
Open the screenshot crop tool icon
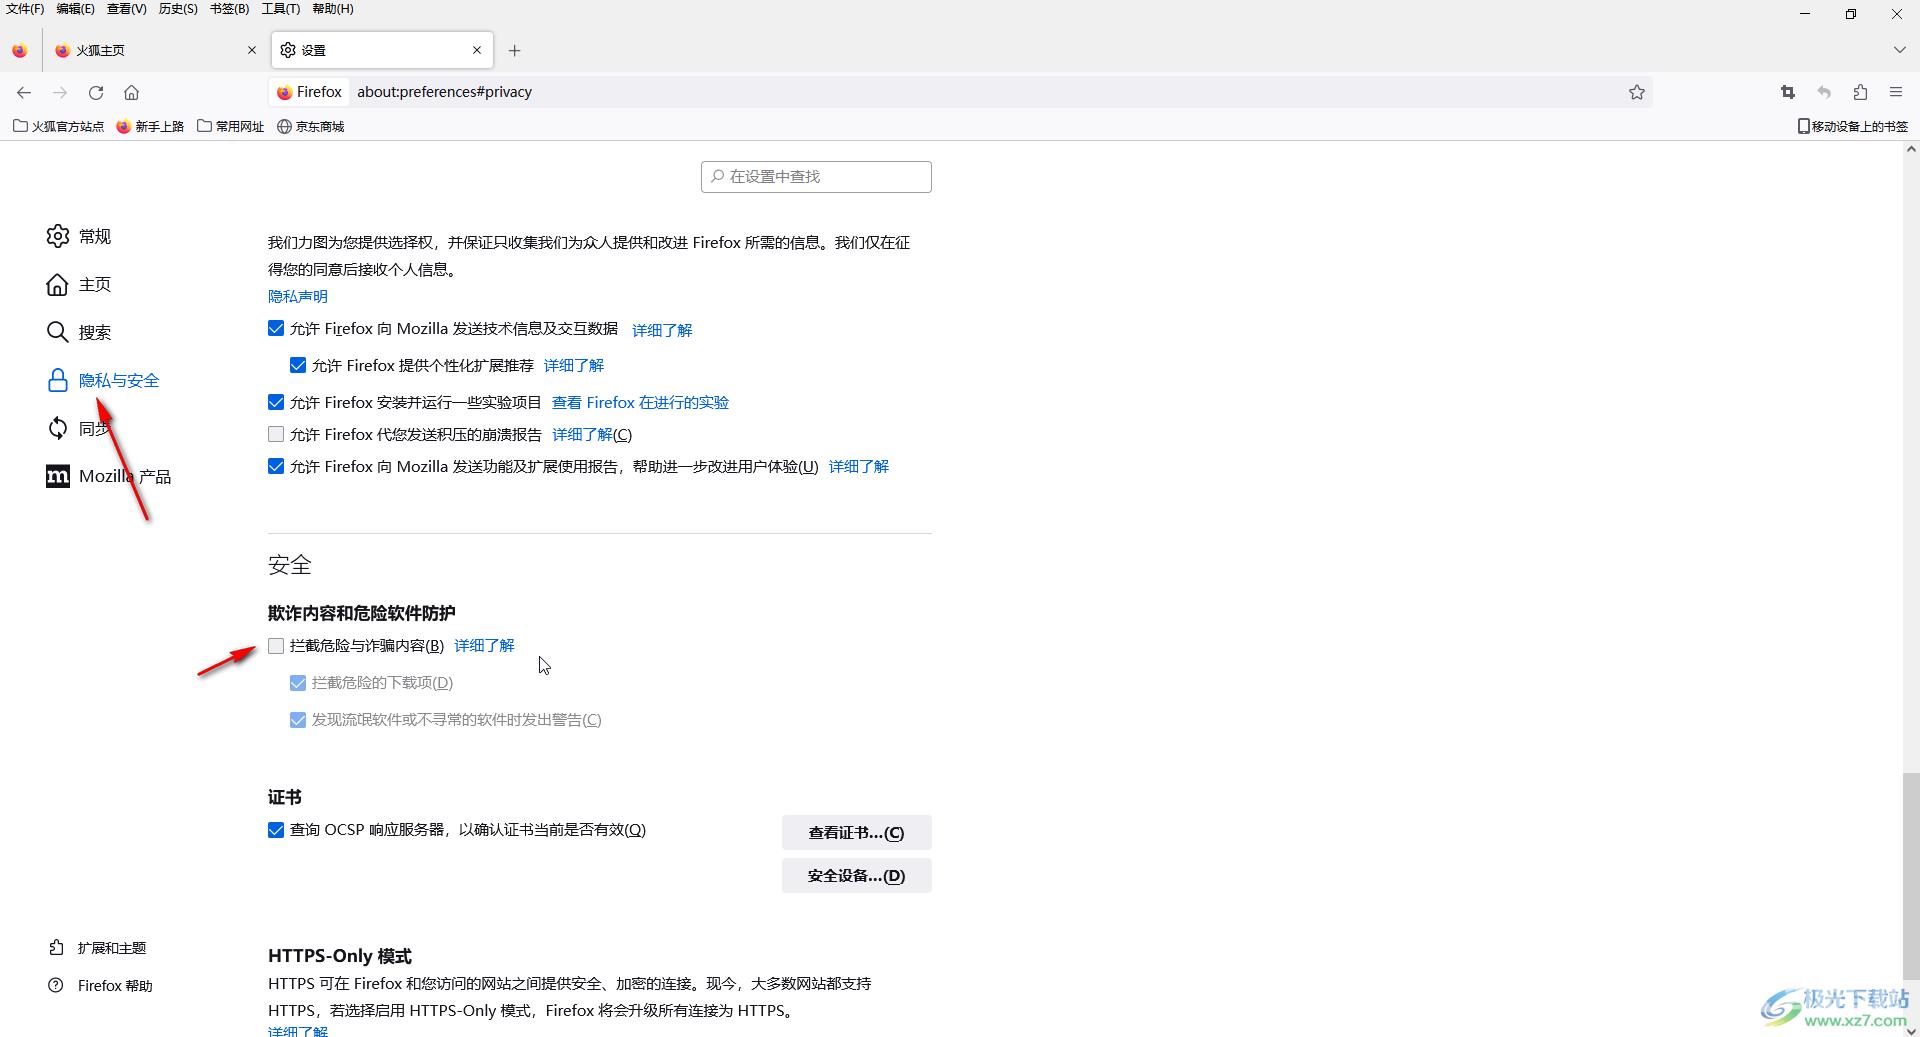point(1788,92)
